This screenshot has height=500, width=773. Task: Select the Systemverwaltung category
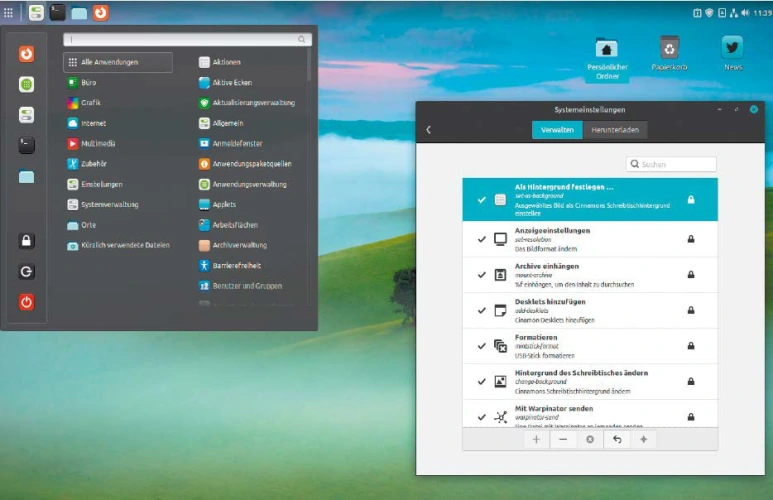109,204
